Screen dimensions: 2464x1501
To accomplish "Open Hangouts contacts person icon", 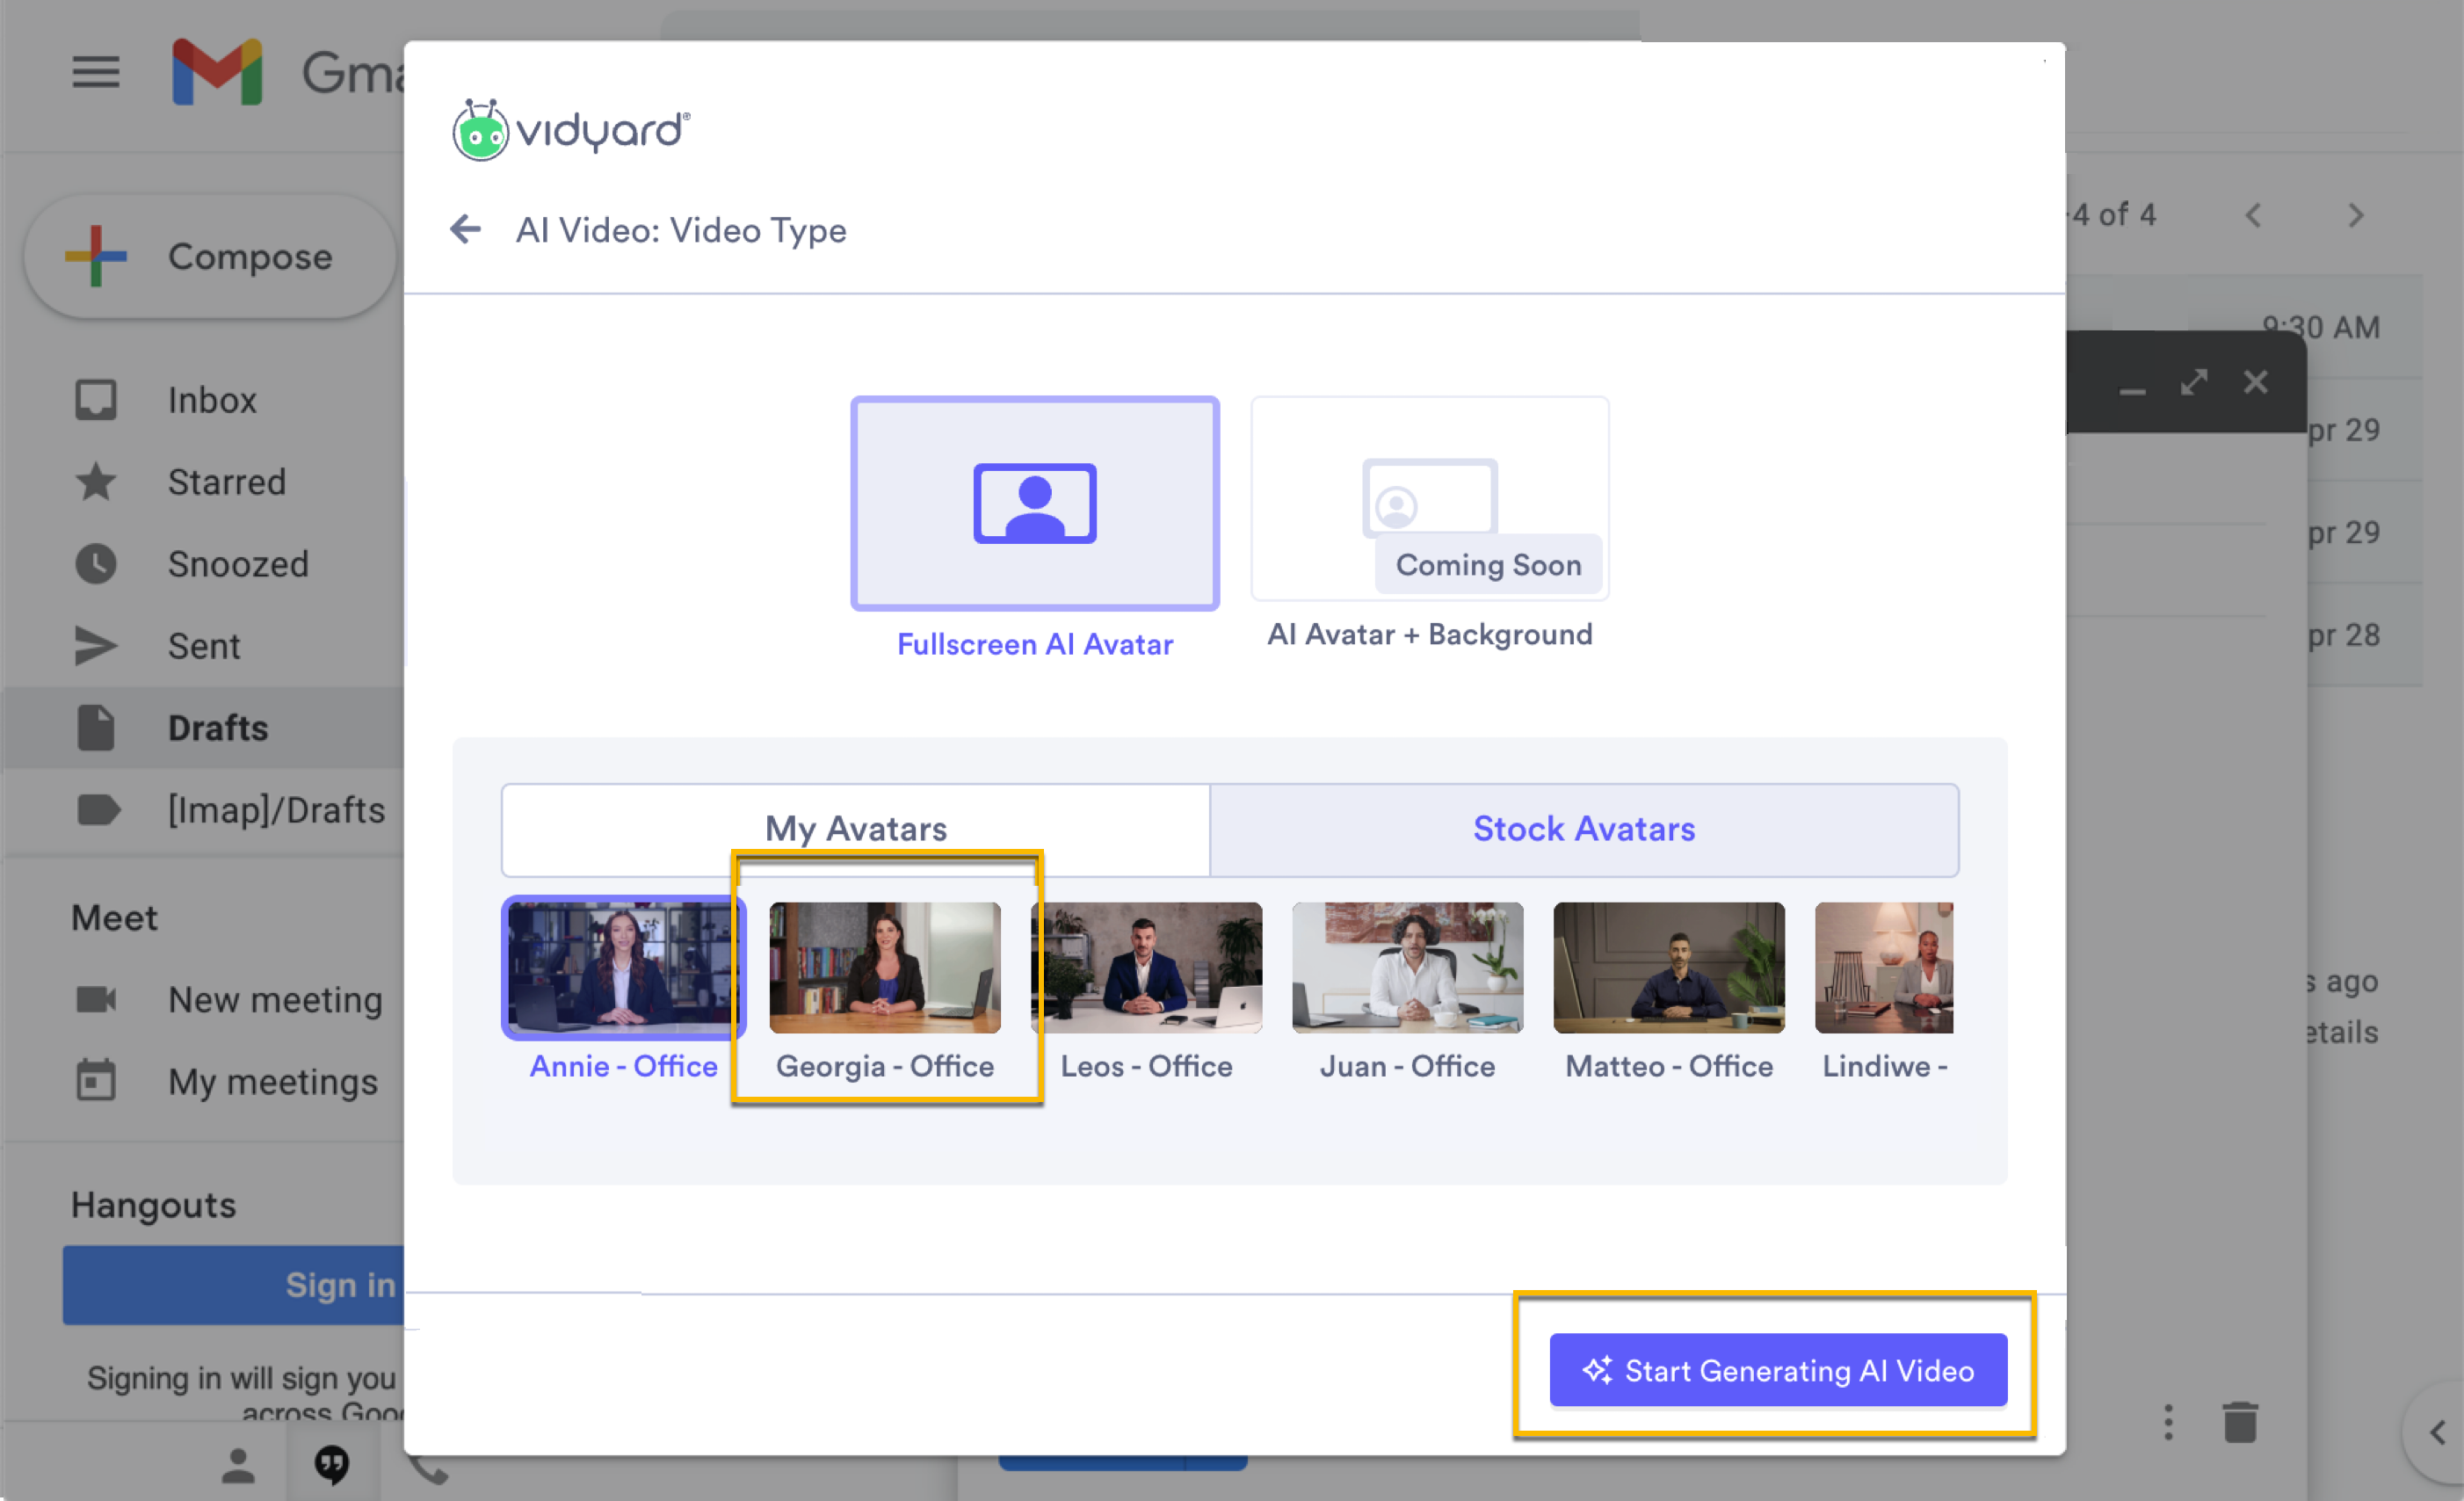I will click(x=238, y=1466).
